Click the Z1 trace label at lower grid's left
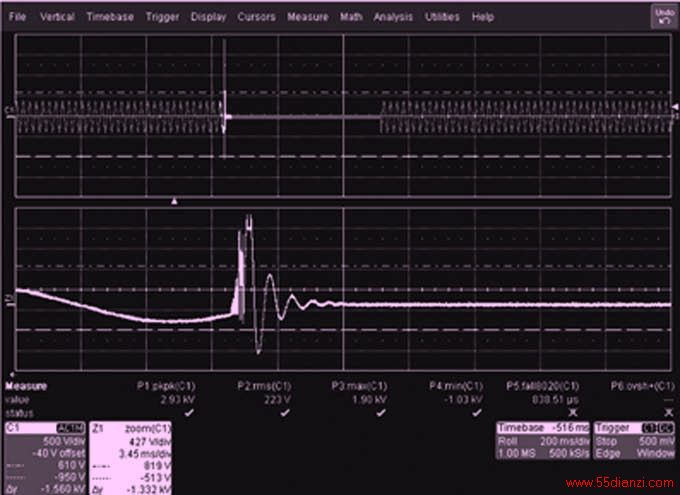This screenshot has height=495, width=680. [9, 298]
